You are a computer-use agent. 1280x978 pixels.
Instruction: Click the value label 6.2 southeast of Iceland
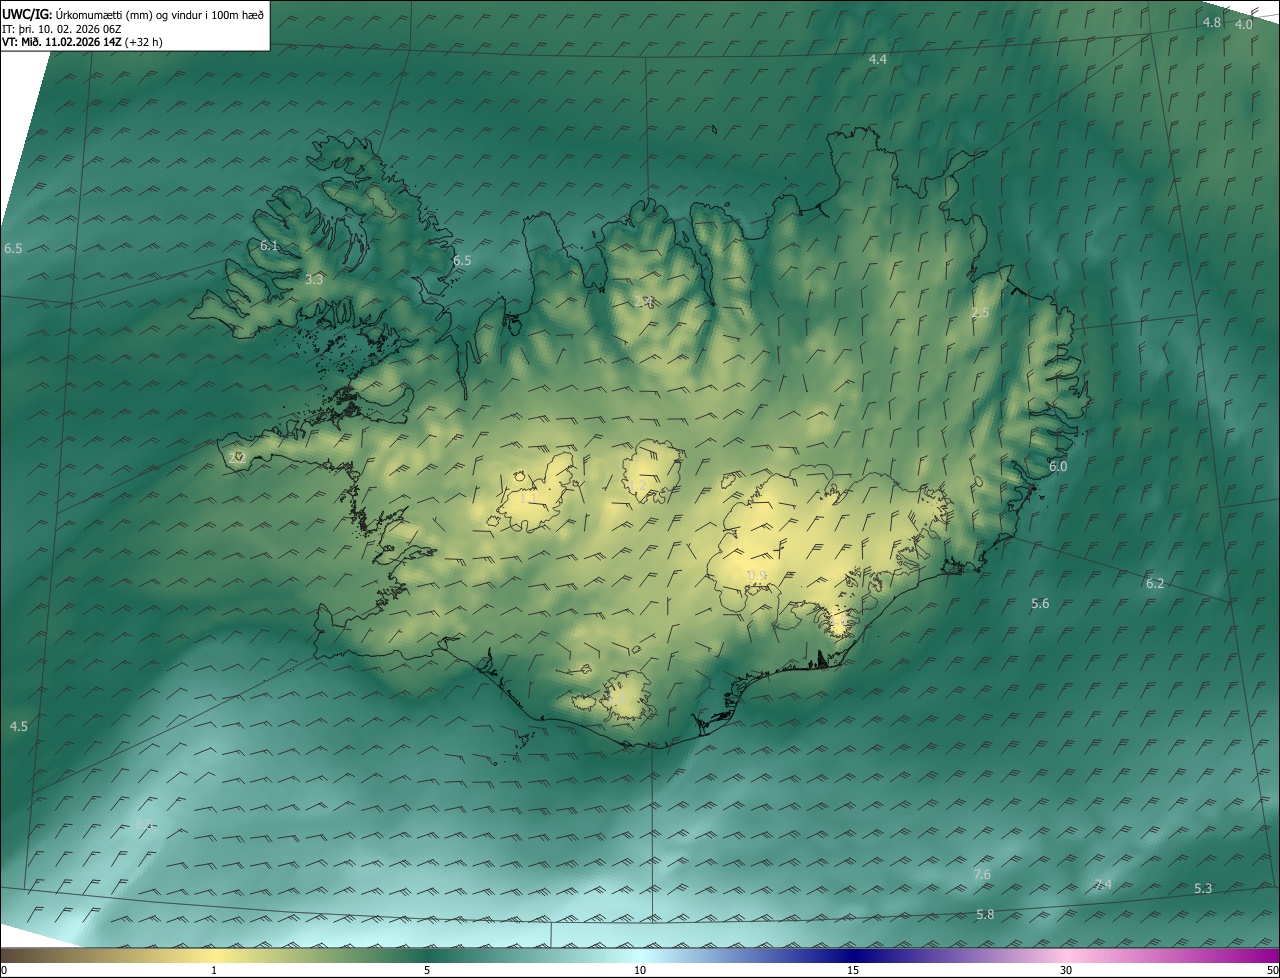tap(1154, 583)
